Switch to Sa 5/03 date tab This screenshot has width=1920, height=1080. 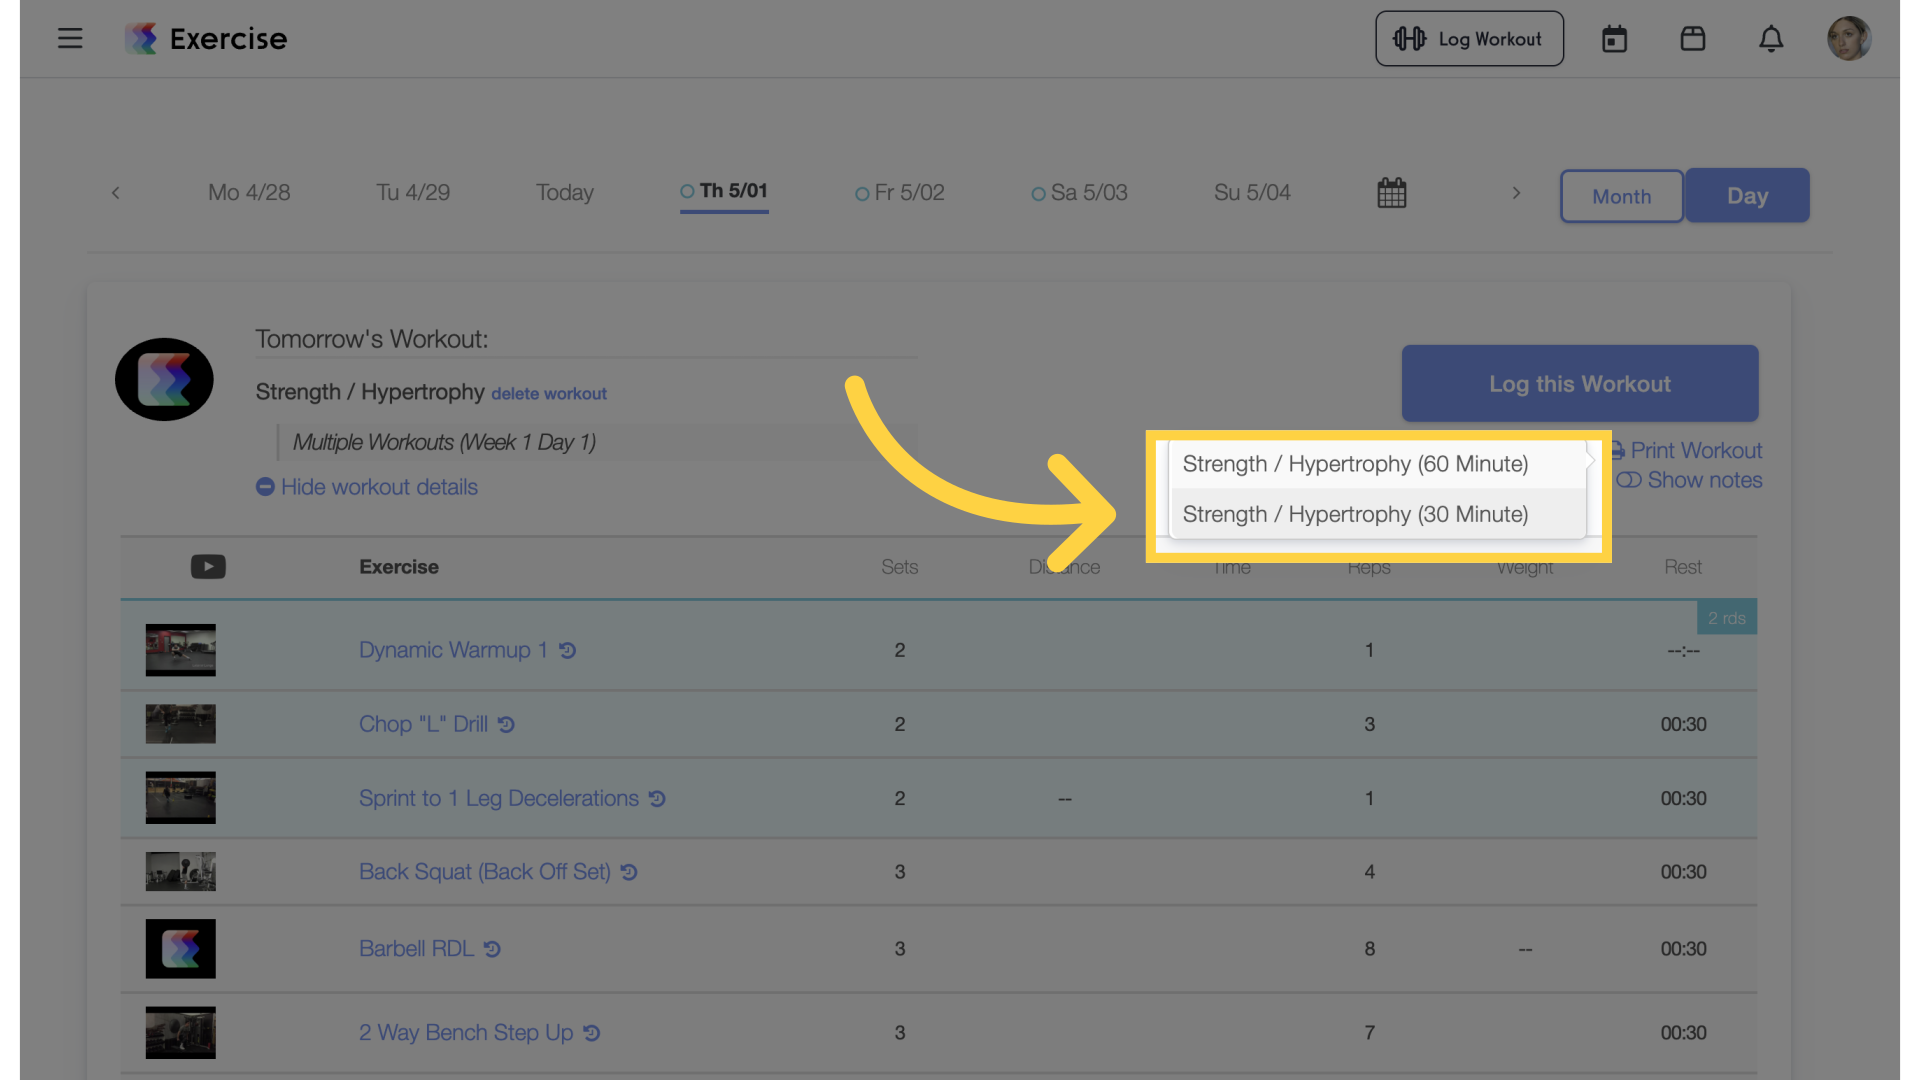coord(1080,193)
